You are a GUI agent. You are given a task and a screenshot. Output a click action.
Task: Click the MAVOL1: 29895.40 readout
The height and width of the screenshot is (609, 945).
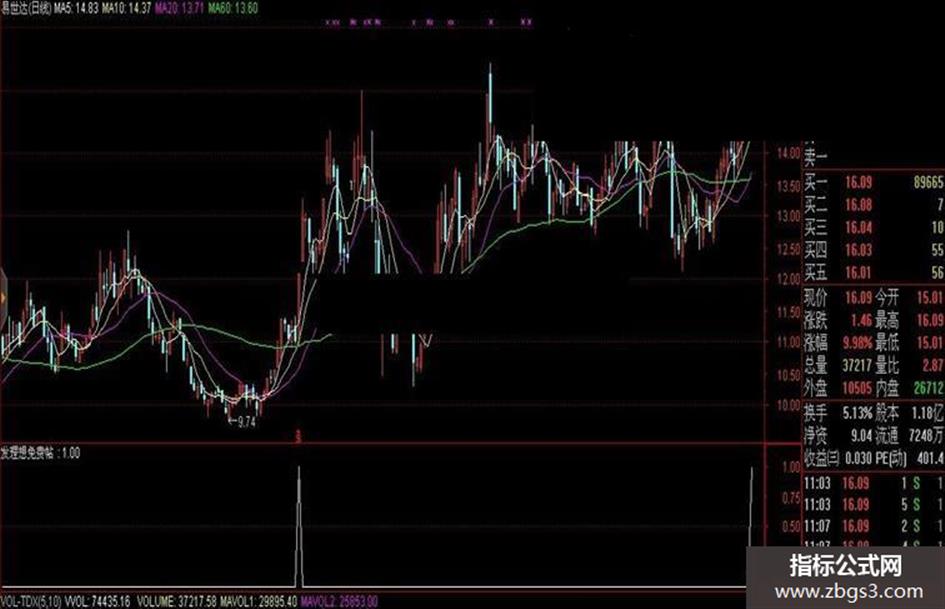259,602
